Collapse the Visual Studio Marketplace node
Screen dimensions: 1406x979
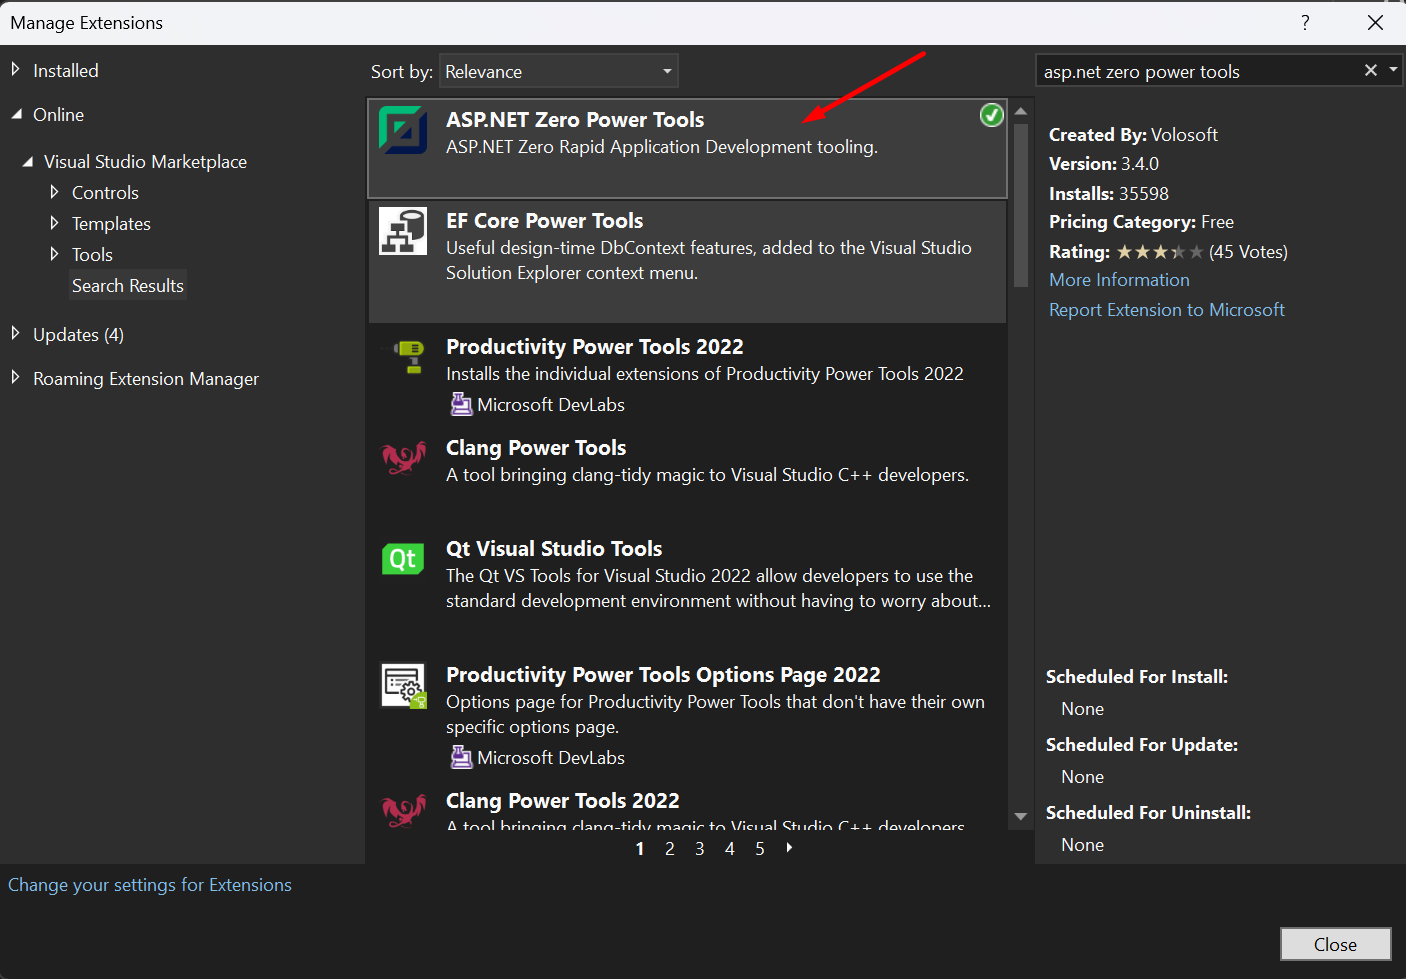[27, 161]
